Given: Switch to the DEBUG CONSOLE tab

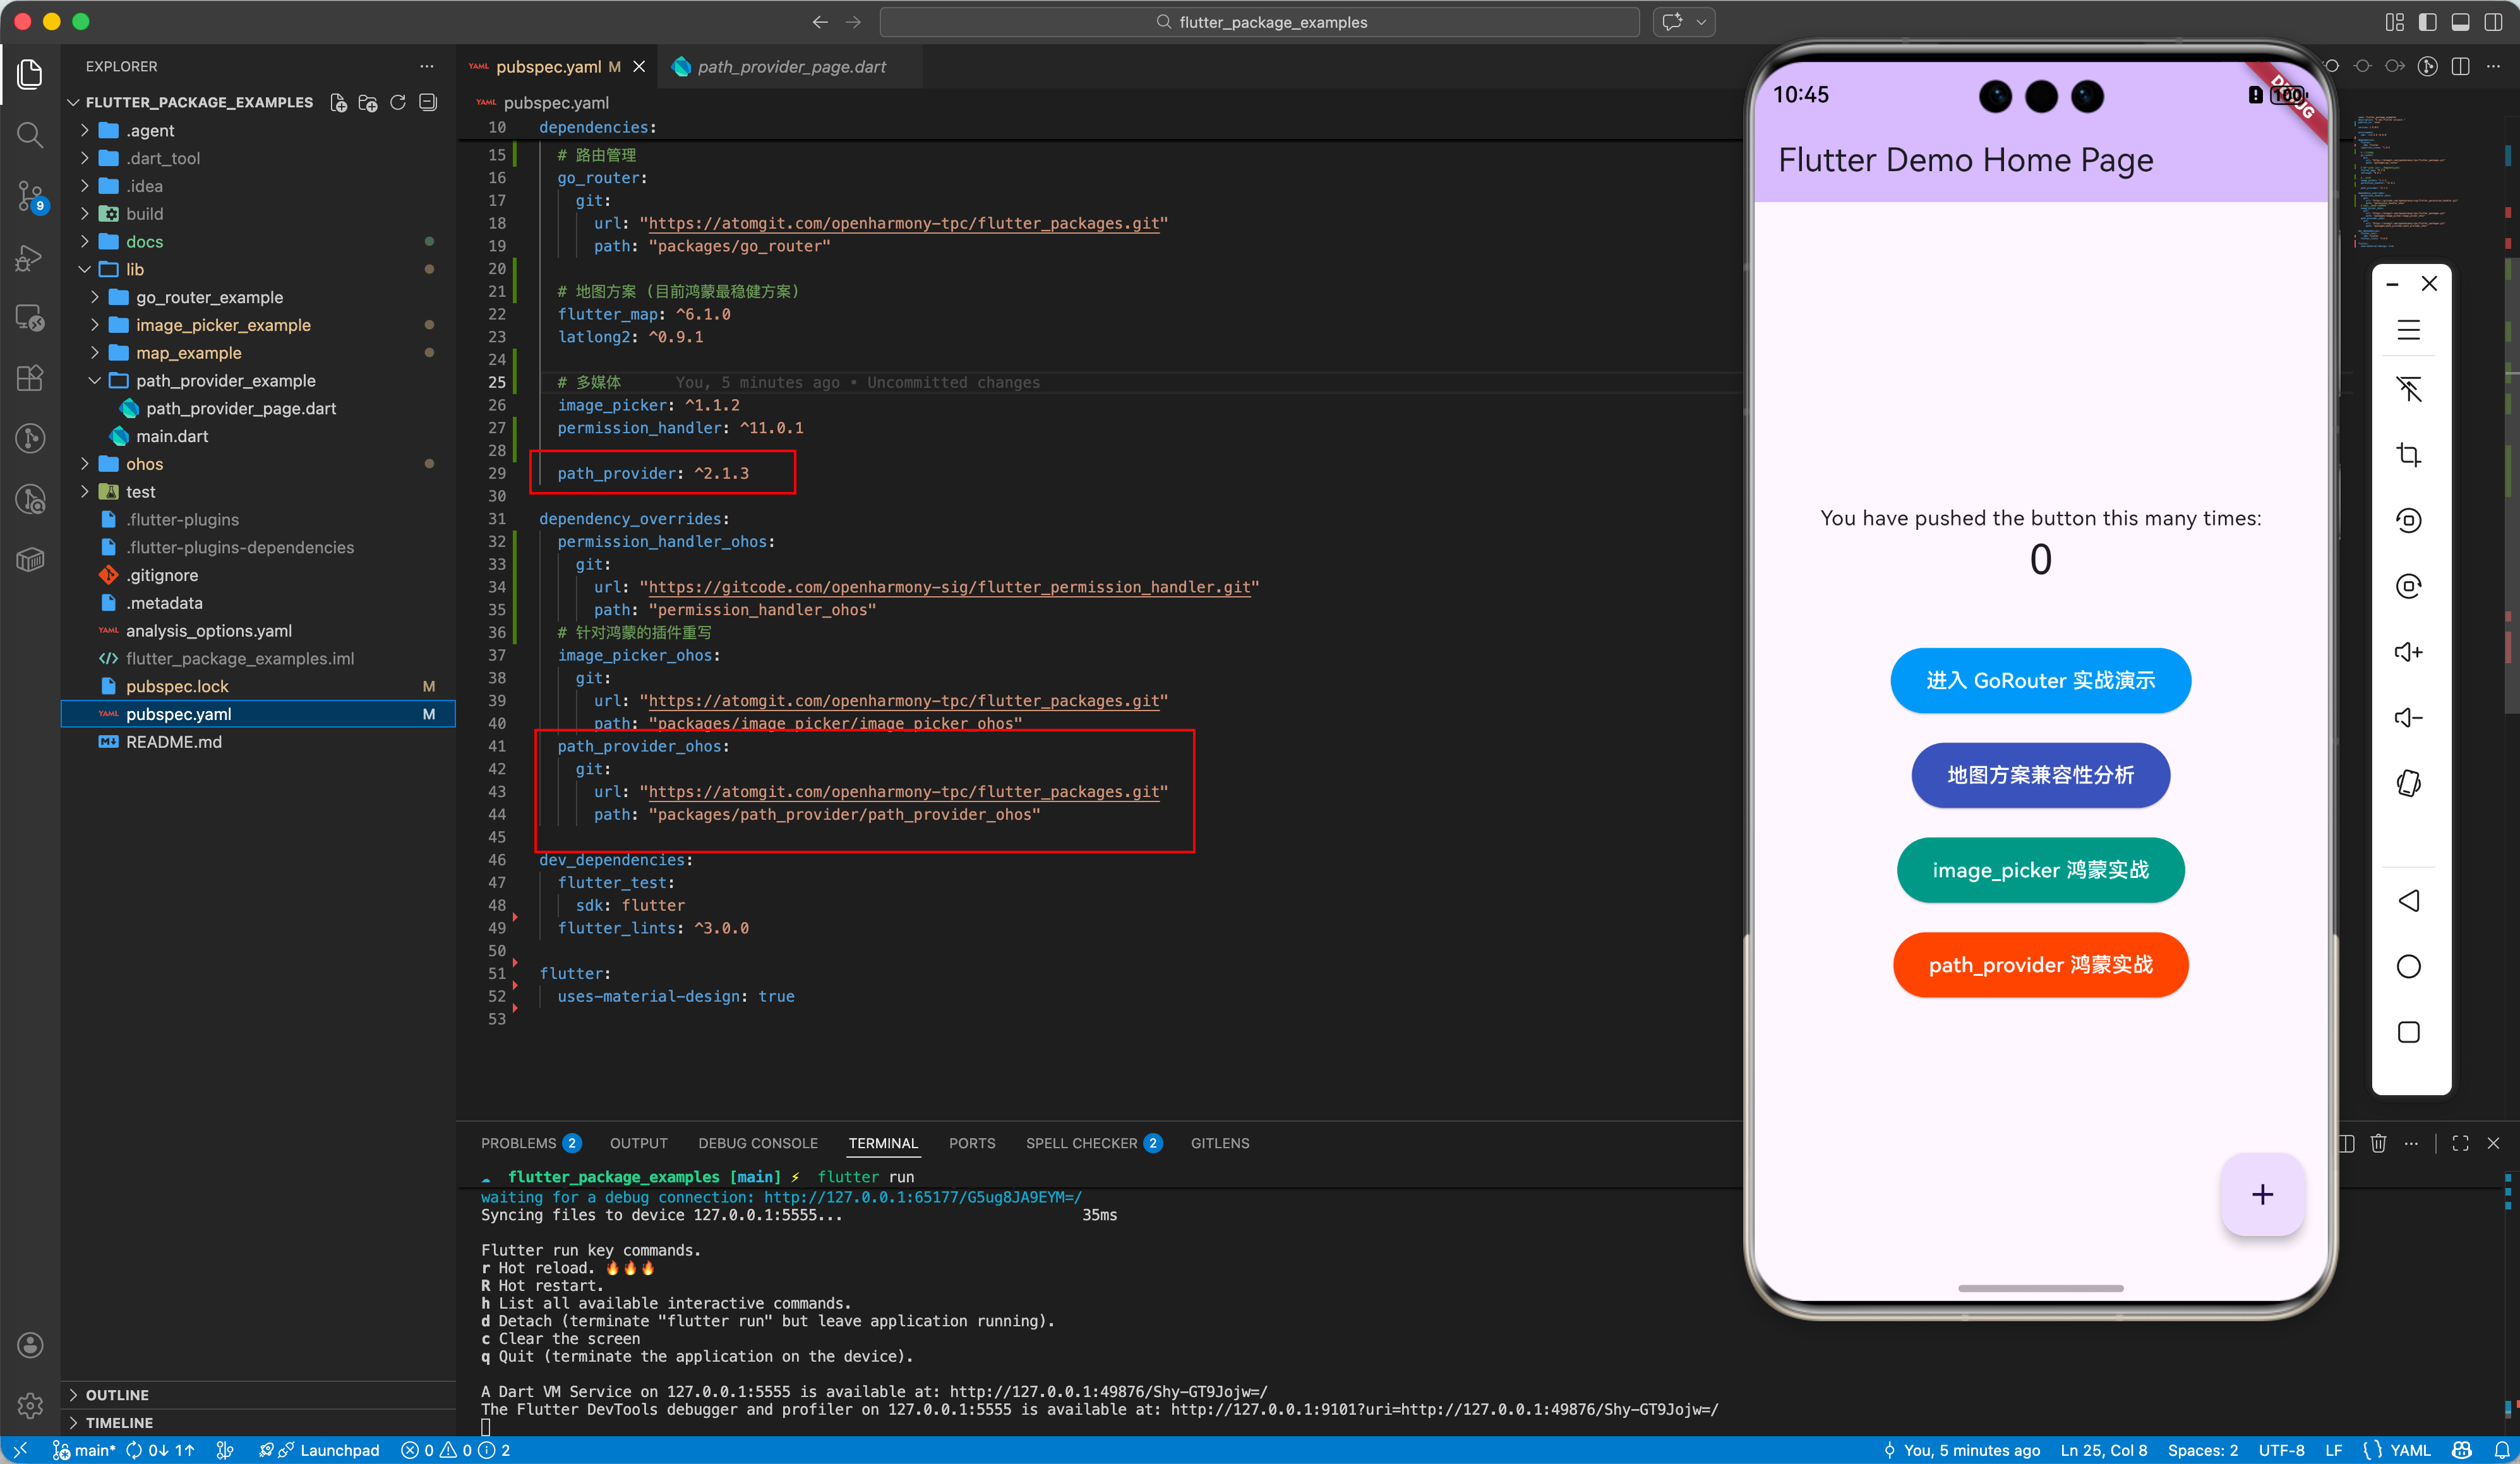Looking at the screenshot, I should pos(757,1143).
